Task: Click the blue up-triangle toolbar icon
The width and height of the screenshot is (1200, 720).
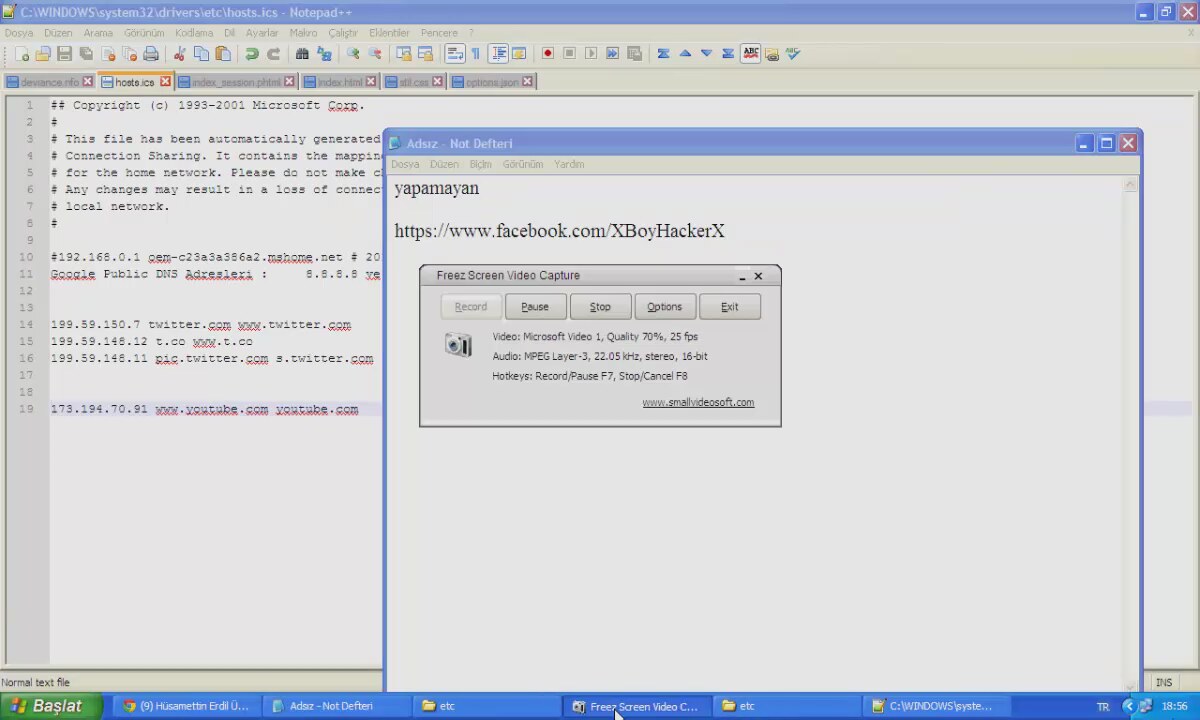Action: 685,54
